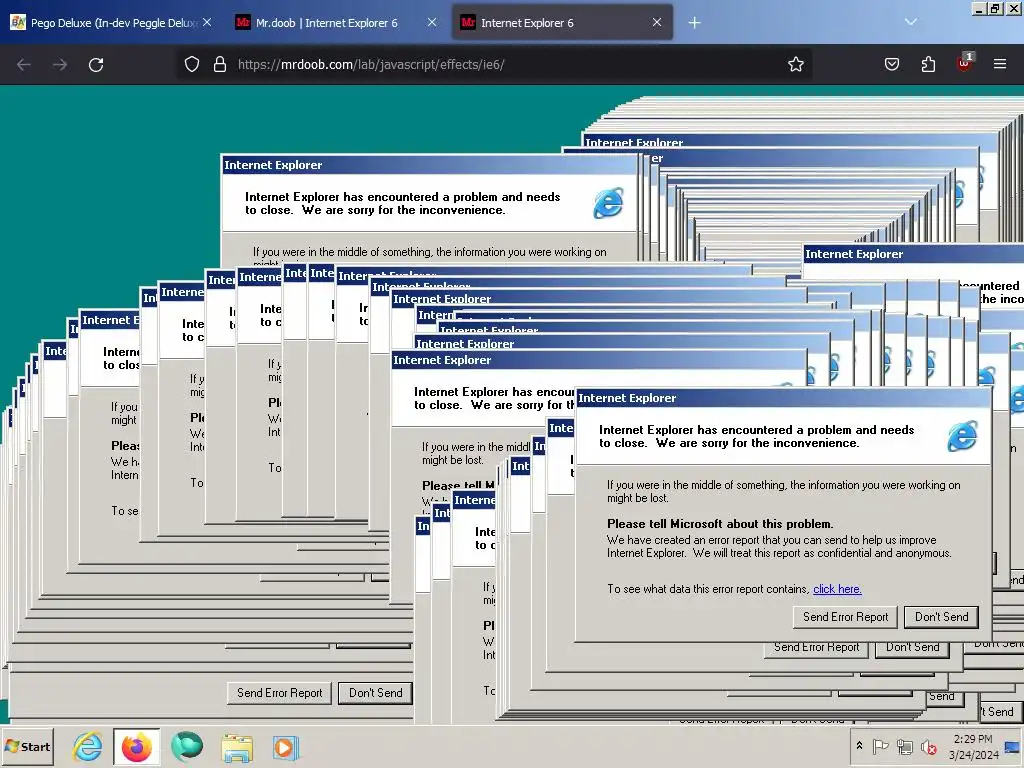Click the uBlock Origin extension icon
This screenshot has height=768, width=1024.
[965, 63]
